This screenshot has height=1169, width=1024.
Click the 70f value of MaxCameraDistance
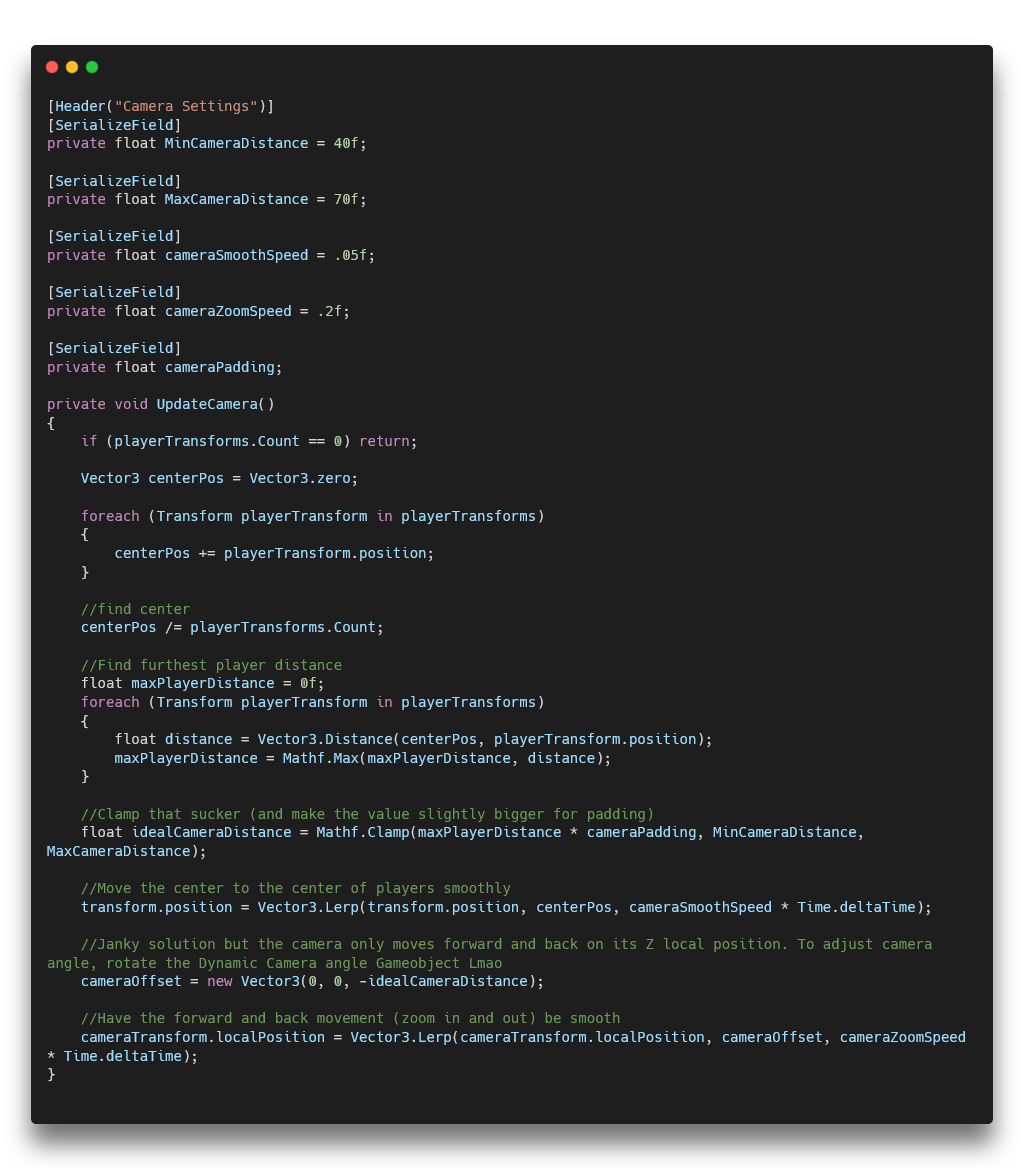point(346,199)
